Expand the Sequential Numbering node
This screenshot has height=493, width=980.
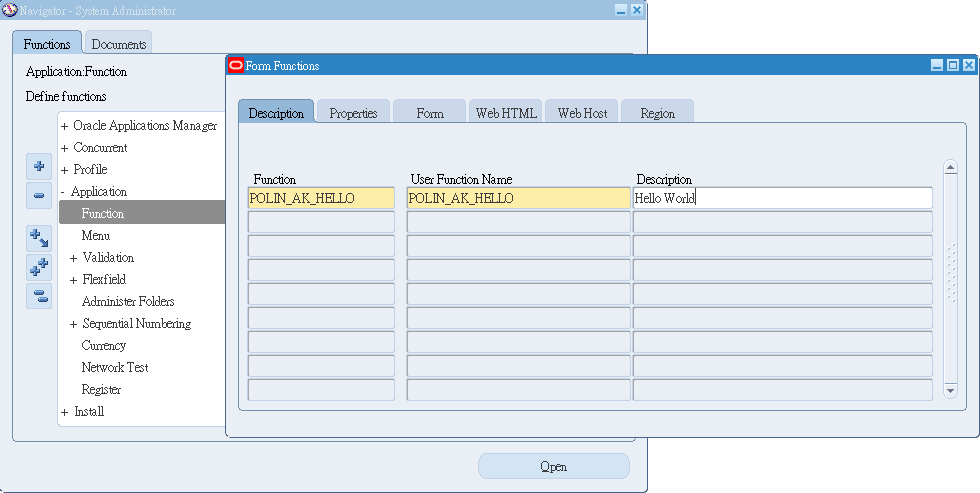point(74,324)
